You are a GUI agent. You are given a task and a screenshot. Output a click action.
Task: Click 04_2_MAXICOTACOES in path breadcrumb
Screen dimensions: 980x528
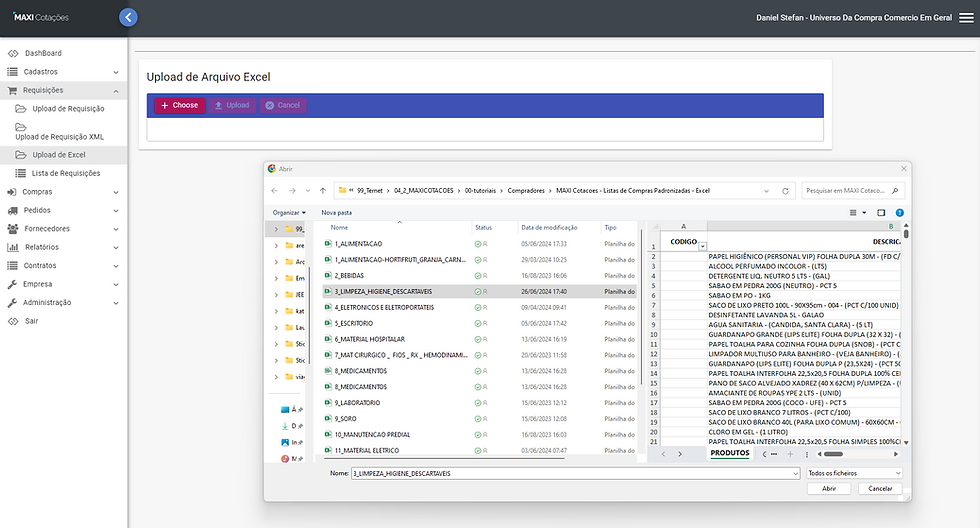(424, 191)
